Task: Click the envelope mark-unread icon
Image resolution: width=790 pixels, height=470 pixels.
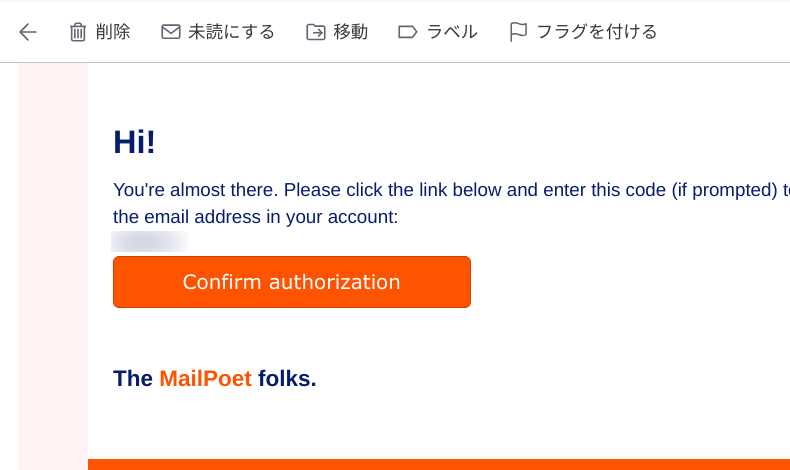Action: click(x=171, y=32)
